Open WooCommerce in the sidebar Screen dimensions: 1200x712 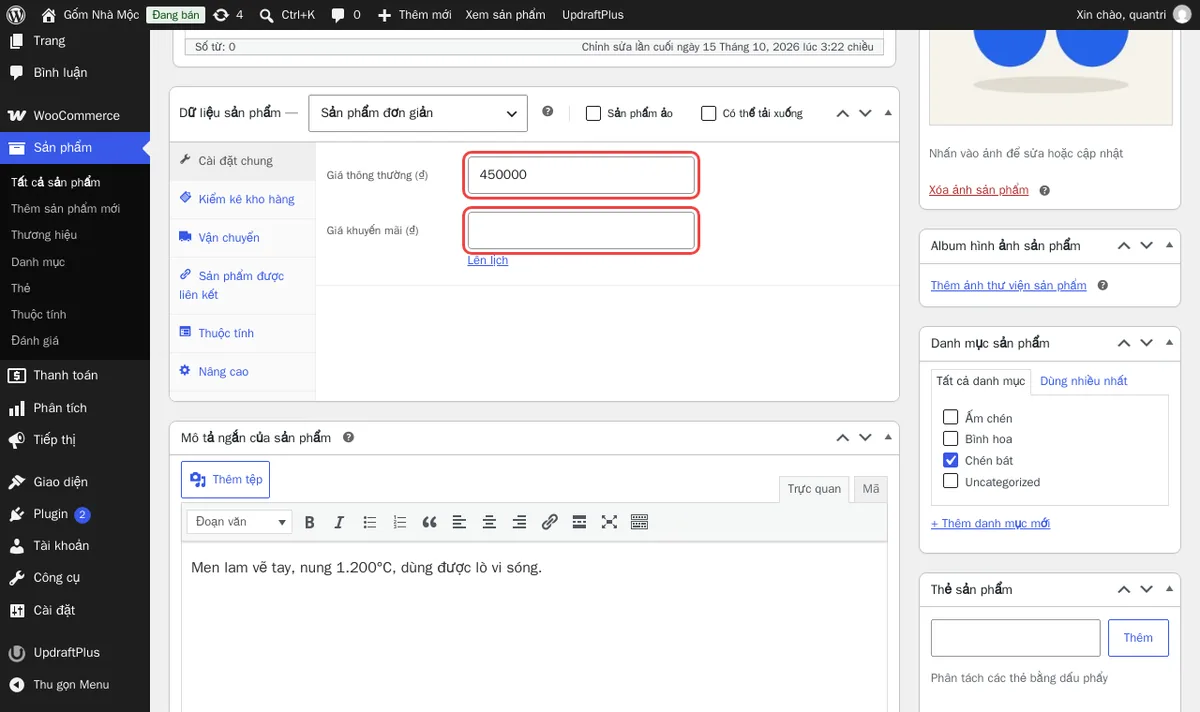click(x=75, y=115)
